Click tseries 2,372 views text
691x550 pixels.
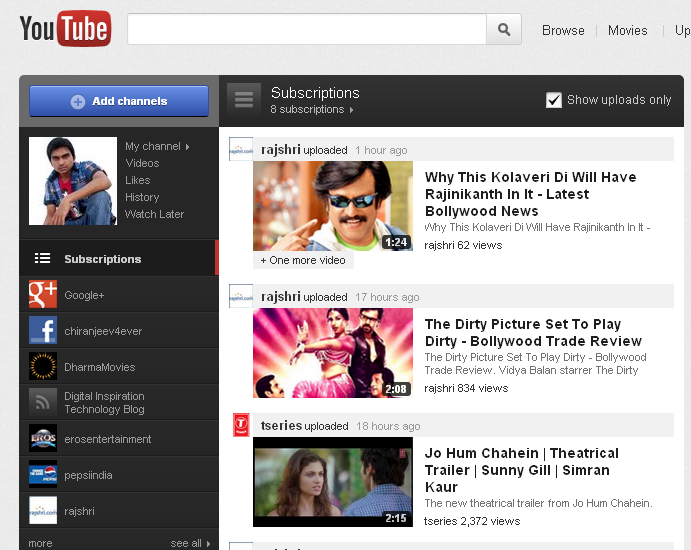tap(472, 521)
